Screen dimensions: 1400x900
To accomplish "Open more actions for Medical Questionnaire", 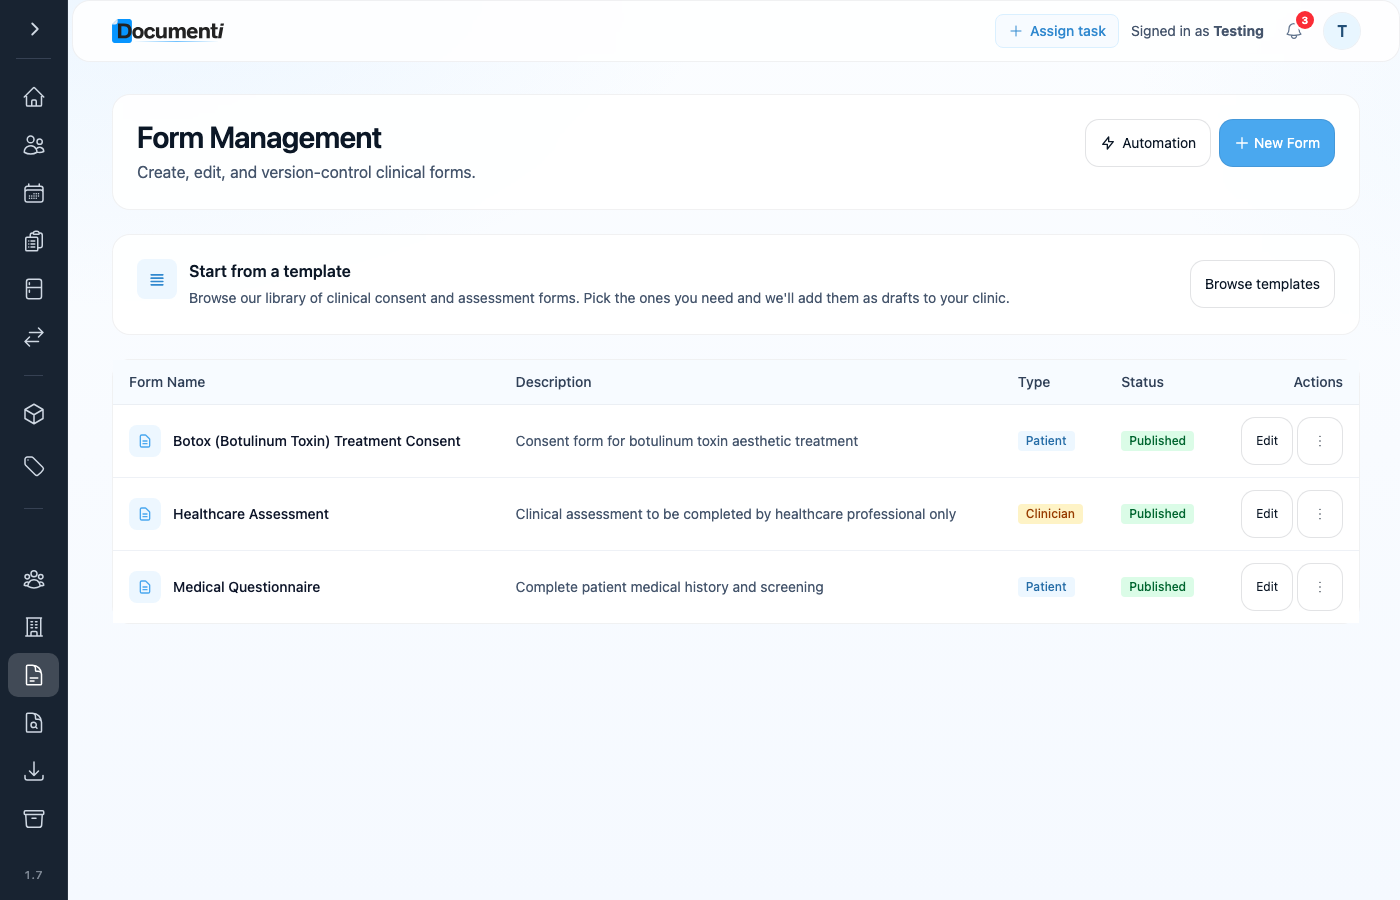I will pos(1320,587).
